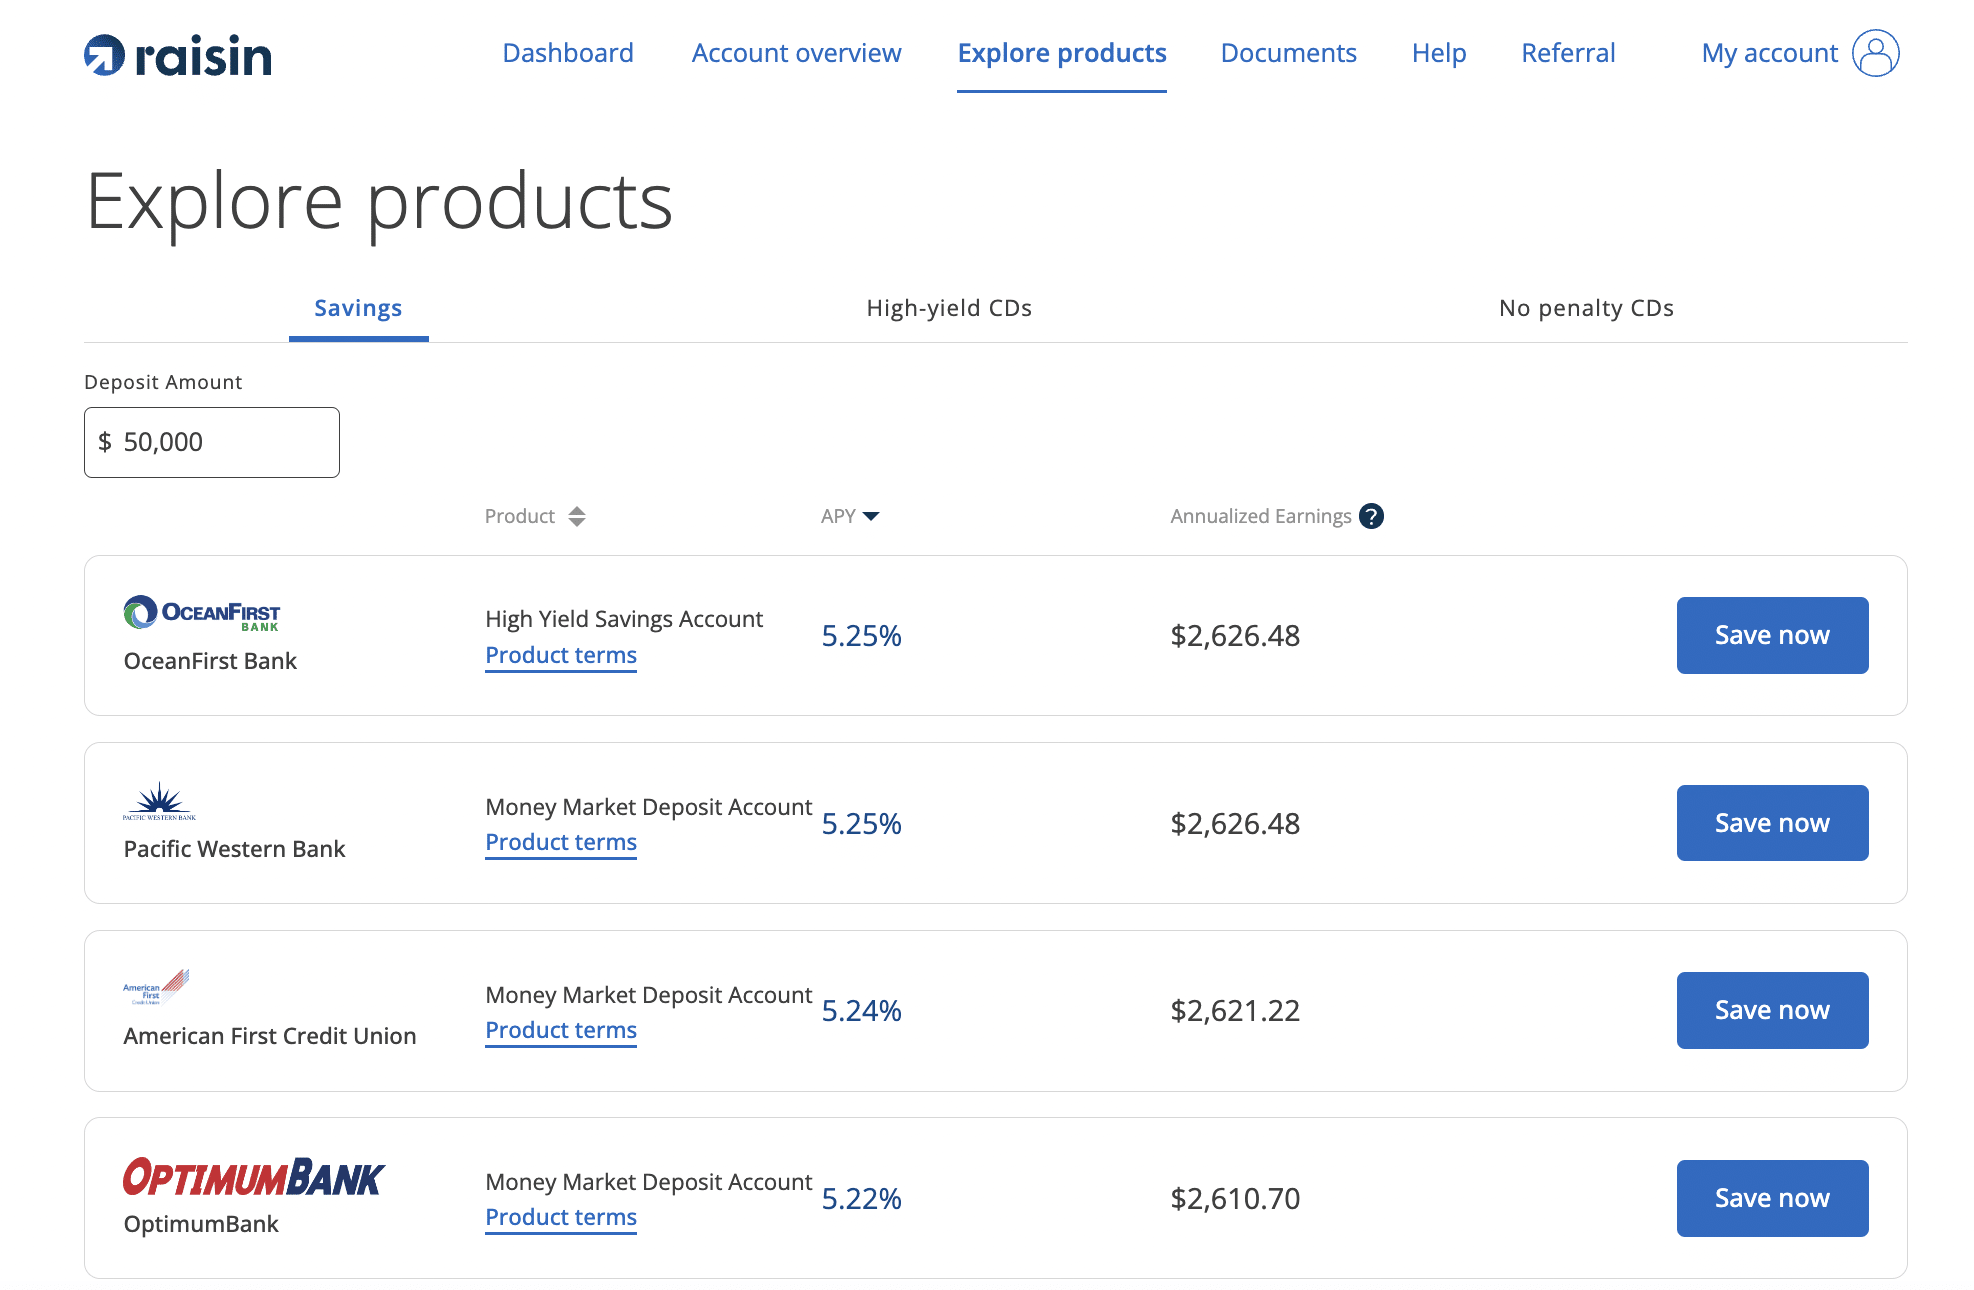The width and height of the screenshot is (1974, 1290).
Task: Click 5.24% APY value
Action: click(861, 1010)
